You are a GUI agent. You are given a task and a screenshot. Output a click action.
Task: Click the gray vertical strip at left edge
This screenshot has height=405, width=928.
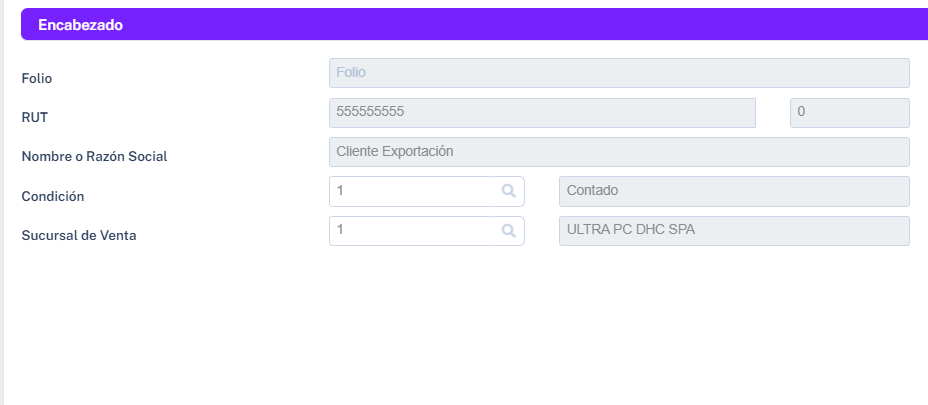(x=2, y=202)
